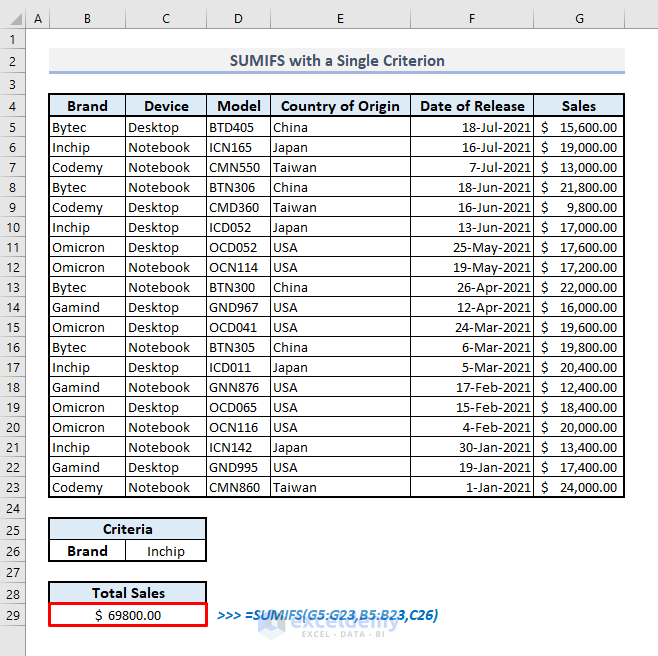
Task: Click sales cell $ 24,000.00
Action: pos(579,487)
